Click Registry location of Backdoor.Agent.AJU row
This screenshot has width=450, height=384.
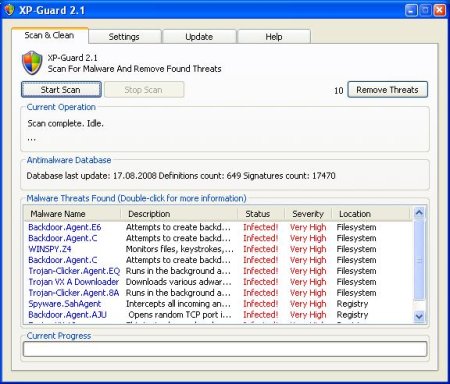click(352, 315)
